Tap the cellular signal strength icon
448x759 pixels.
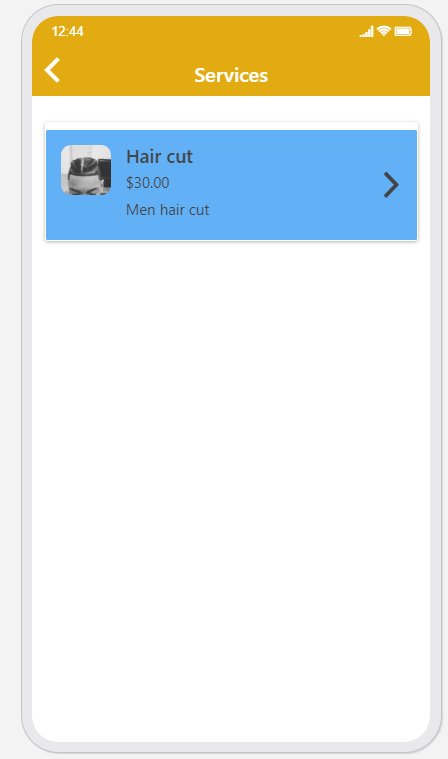(x=367, y=31)
